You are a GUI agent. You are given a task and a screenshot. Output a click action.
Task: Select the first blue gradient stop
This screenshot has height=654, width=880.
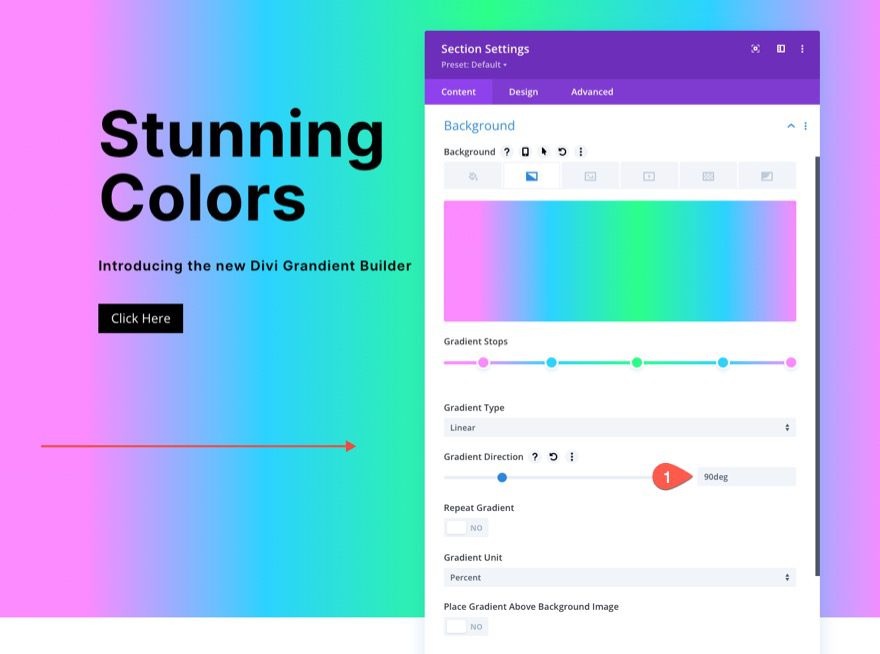tap(552, 363)
